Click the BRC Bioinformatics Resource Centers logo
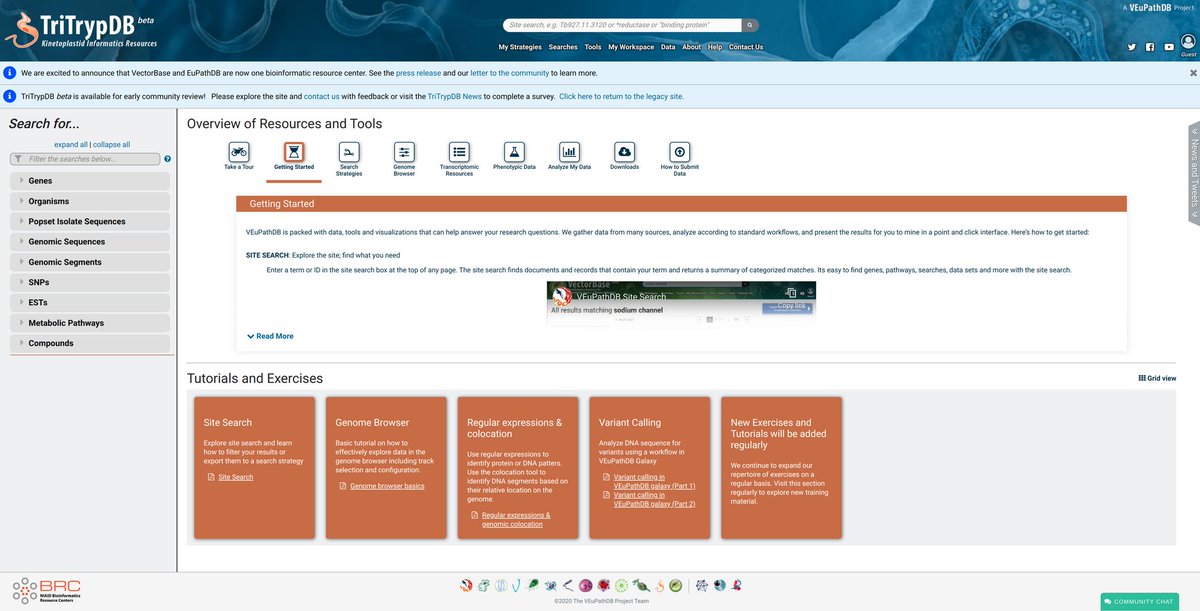Screen dimensions: 1200x611 [x=46, y=589]
